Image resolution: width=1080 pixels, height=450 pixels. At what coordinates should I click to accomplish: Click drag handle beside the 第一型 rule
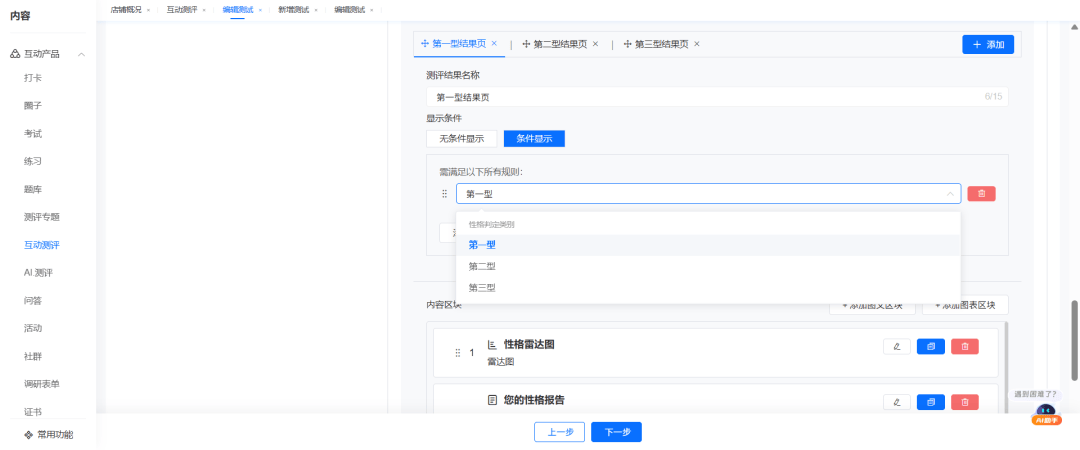[x=445, y=194]
